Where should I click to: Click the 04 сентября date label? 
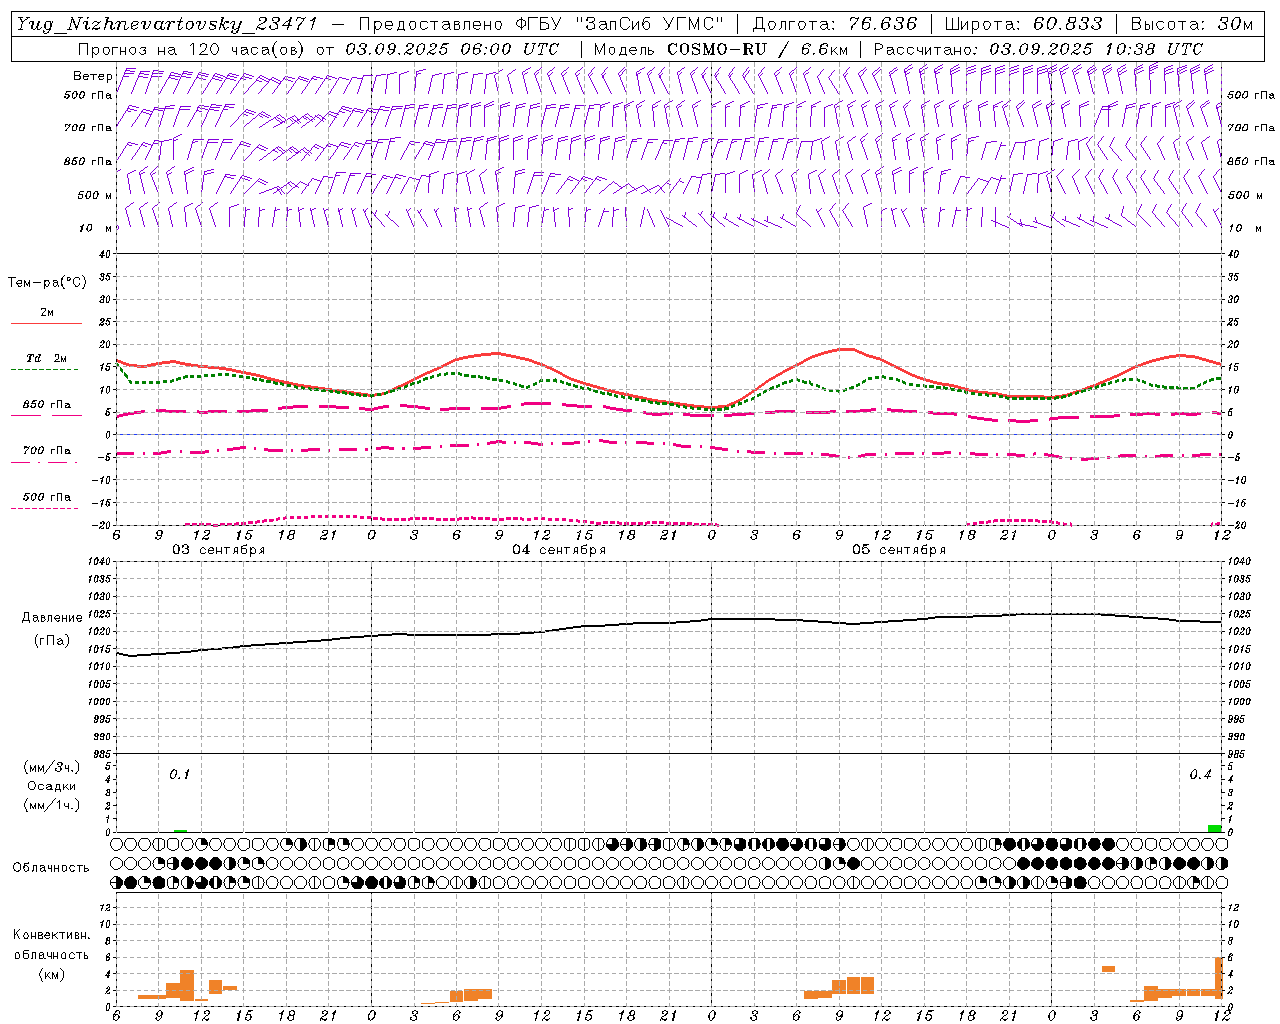[x=559, y=550]
